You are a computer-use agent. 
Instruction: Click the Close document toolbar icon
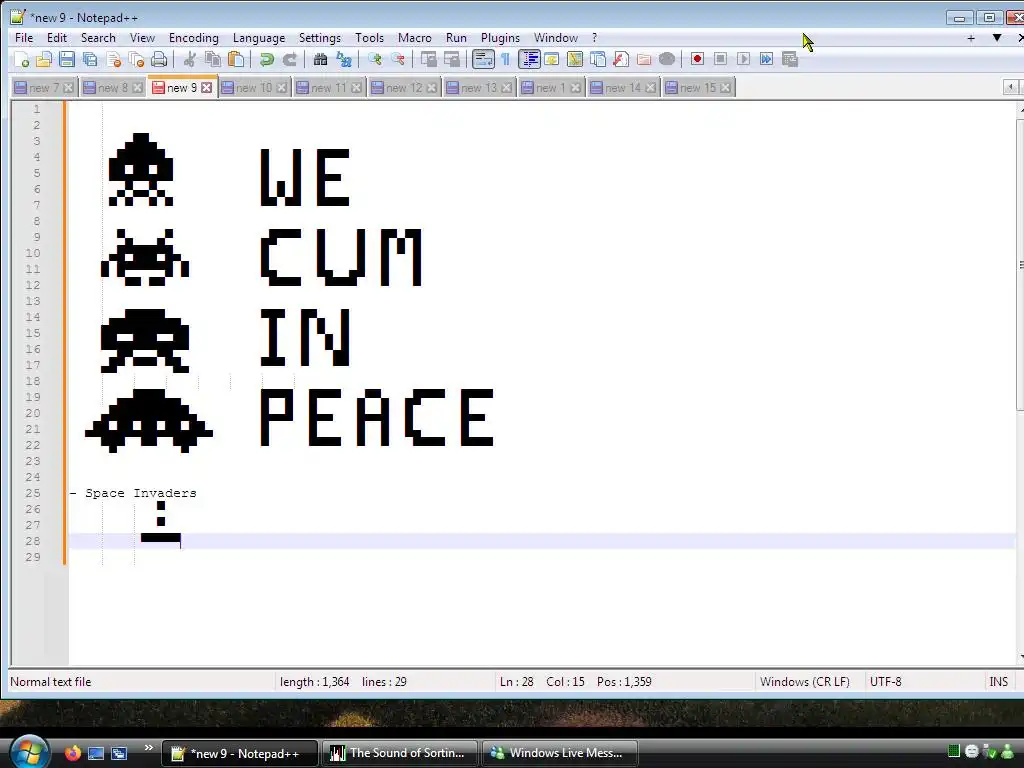(114, 59)
